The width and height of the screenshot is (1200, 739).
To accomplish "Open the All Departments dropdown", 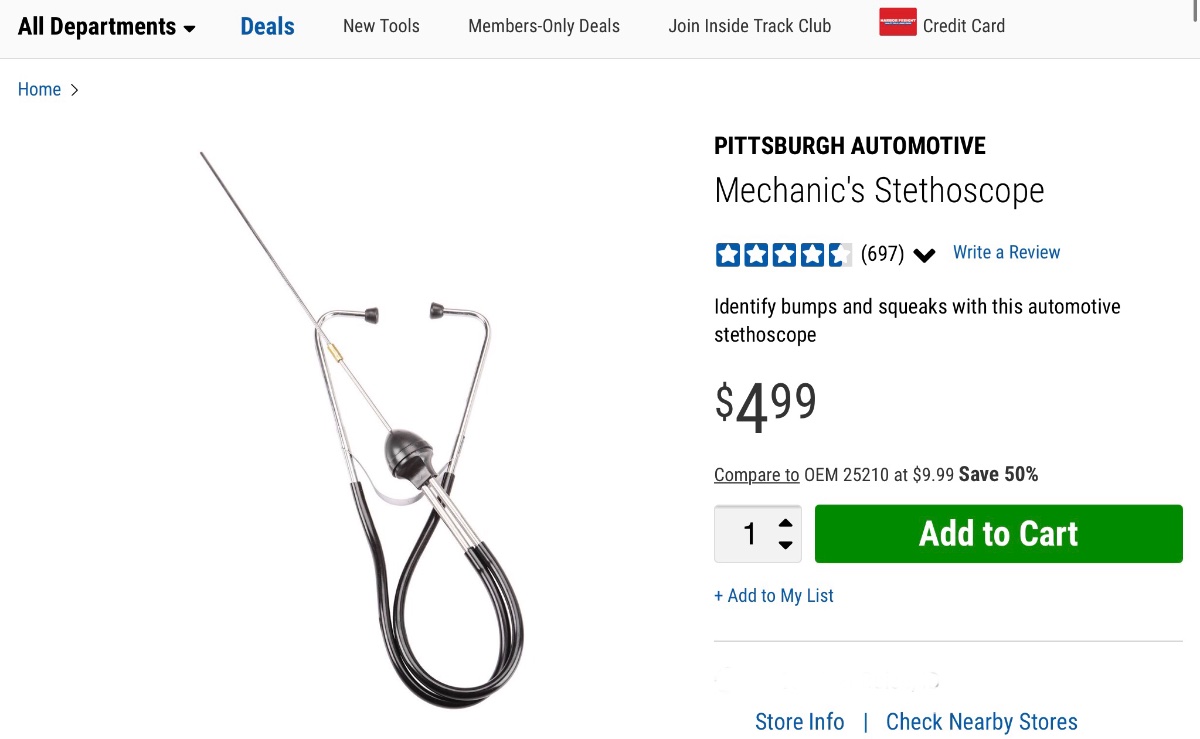I will (107, 27).
